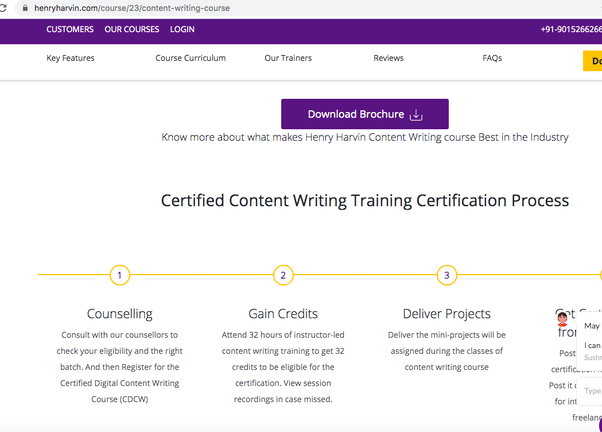Click the download arrow icon in Download Brochure
This screenshot has height=432, width=602.
pos(417,115)
